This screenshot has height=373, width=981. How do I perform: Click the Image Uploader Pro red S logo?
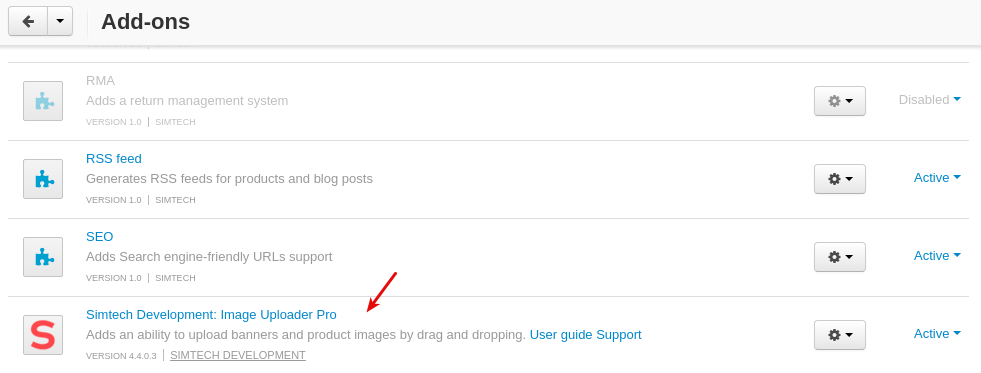pos(43,335)
